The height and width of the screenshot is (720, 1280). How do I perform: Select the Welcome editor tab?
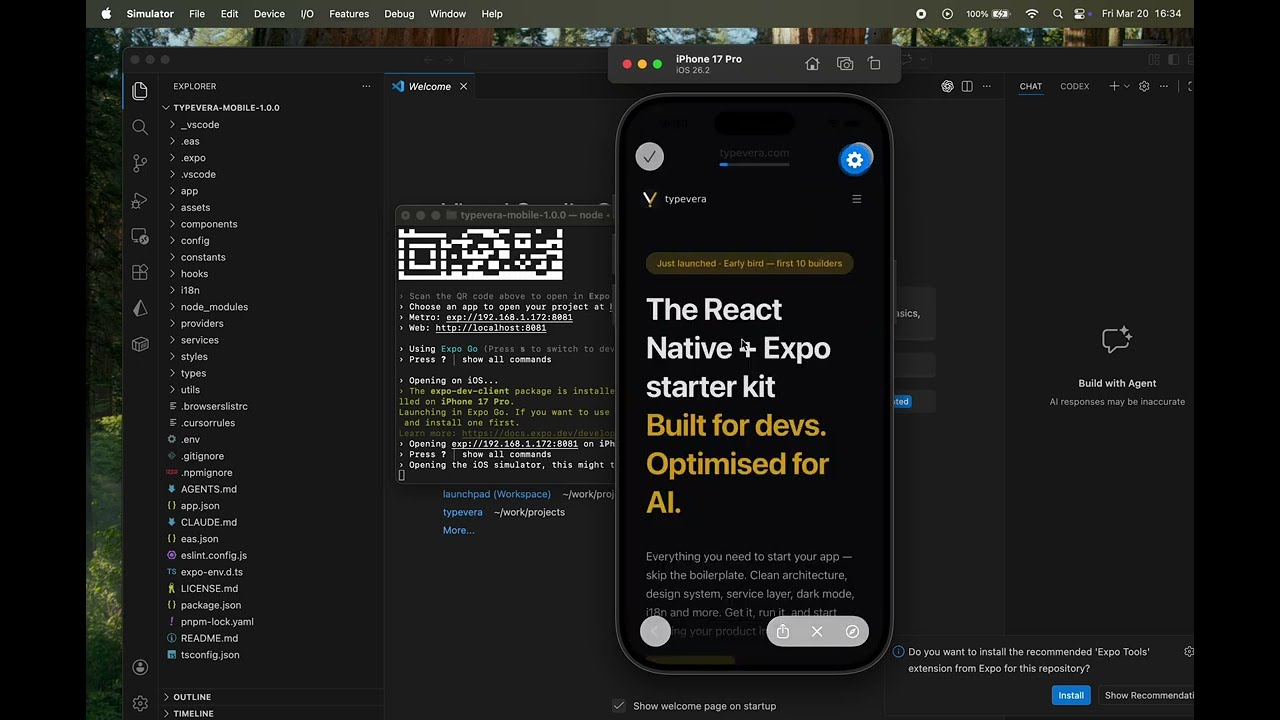click(x=429, y=86)
